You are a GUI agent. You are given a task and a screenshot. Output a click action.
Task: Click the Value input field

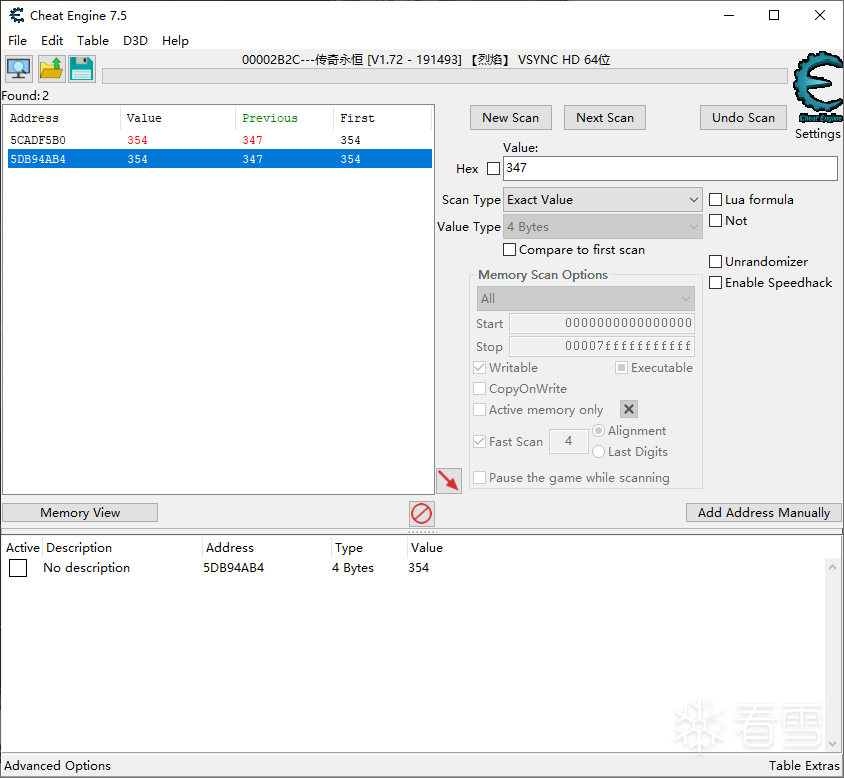670,169
